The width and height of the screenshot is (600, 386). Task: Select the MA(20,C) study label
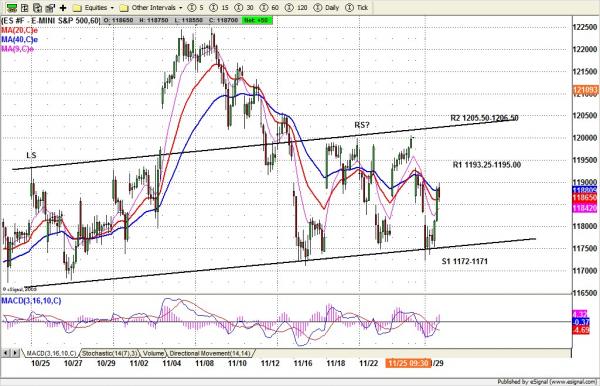20,30
